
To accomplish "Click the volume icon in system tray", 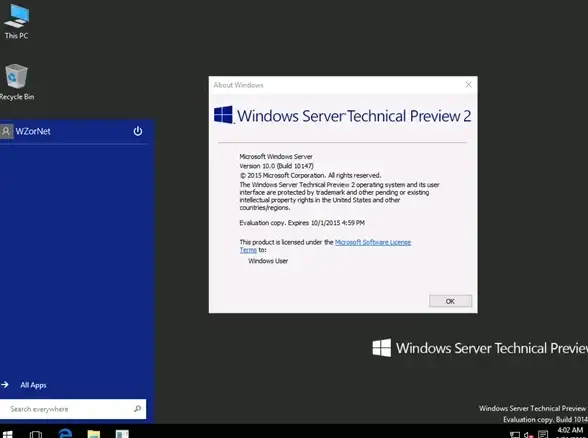I will click(528, 435).
